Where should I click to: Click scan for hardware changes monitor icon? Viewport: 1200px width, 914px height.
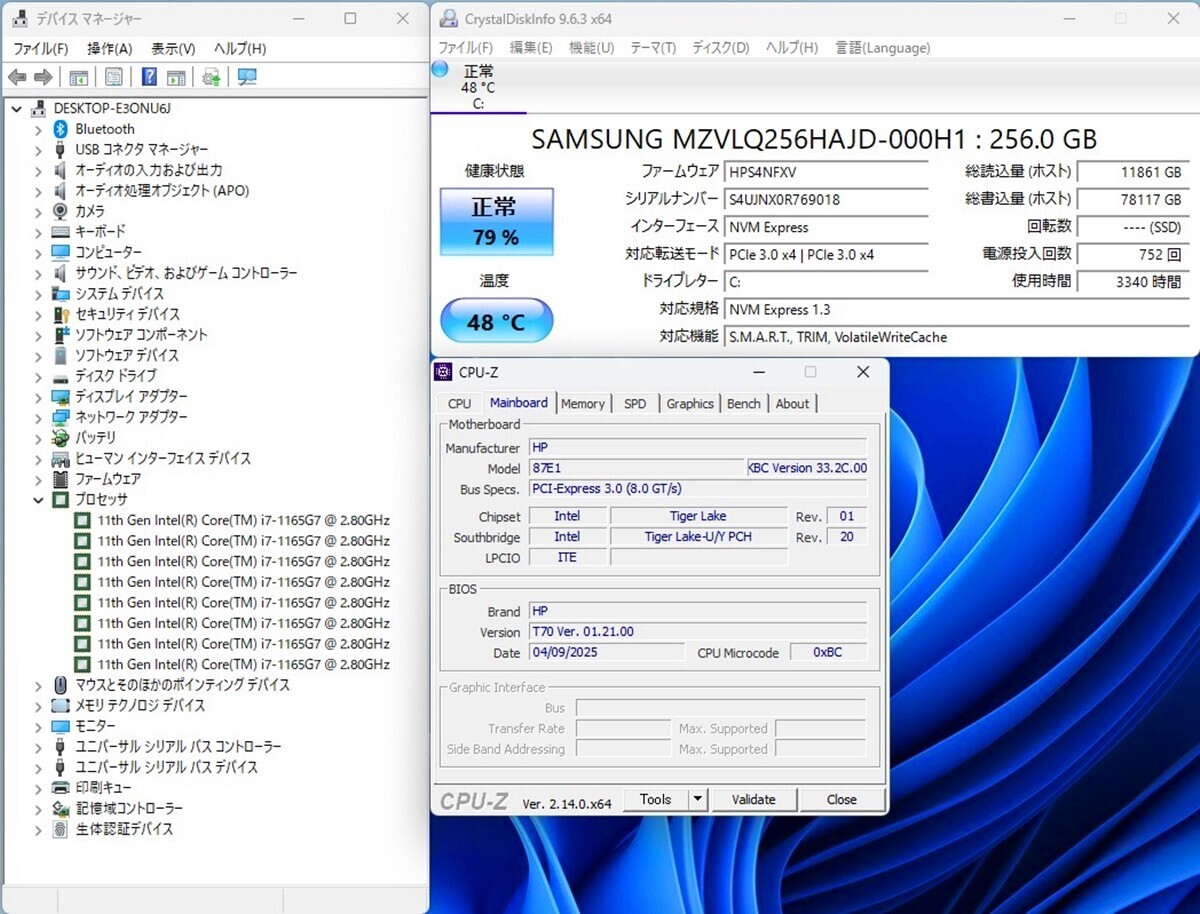pos(247,77)
